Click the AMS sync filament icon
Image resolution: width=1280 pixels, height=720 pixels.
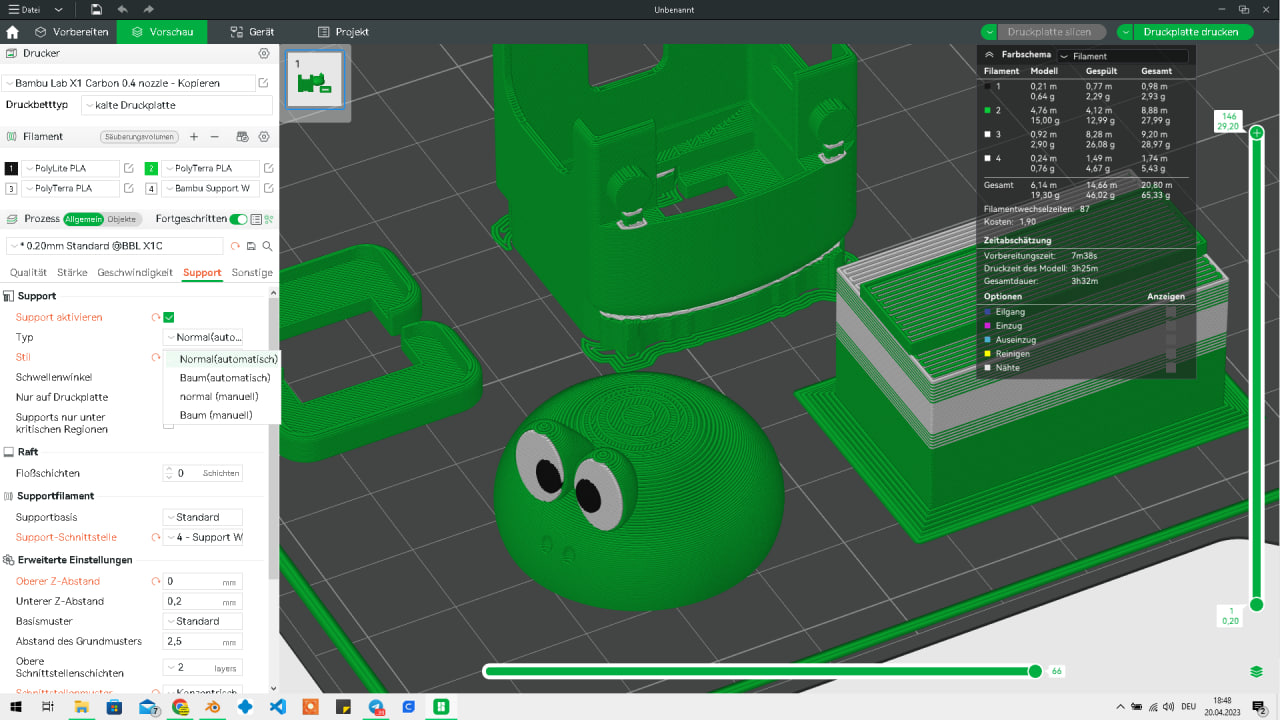coord(242,136)
